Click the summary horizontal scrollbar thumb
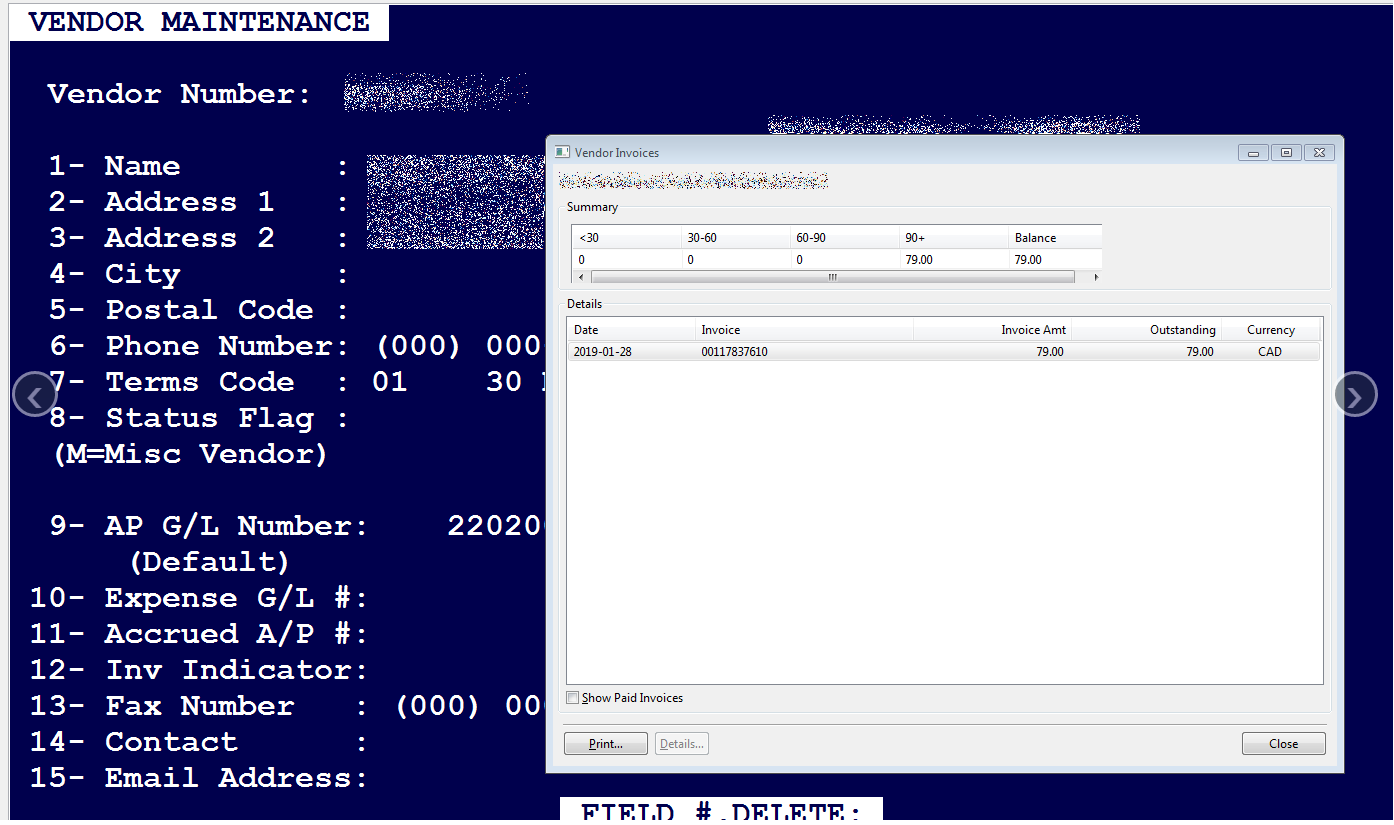 tap(832, 277)
